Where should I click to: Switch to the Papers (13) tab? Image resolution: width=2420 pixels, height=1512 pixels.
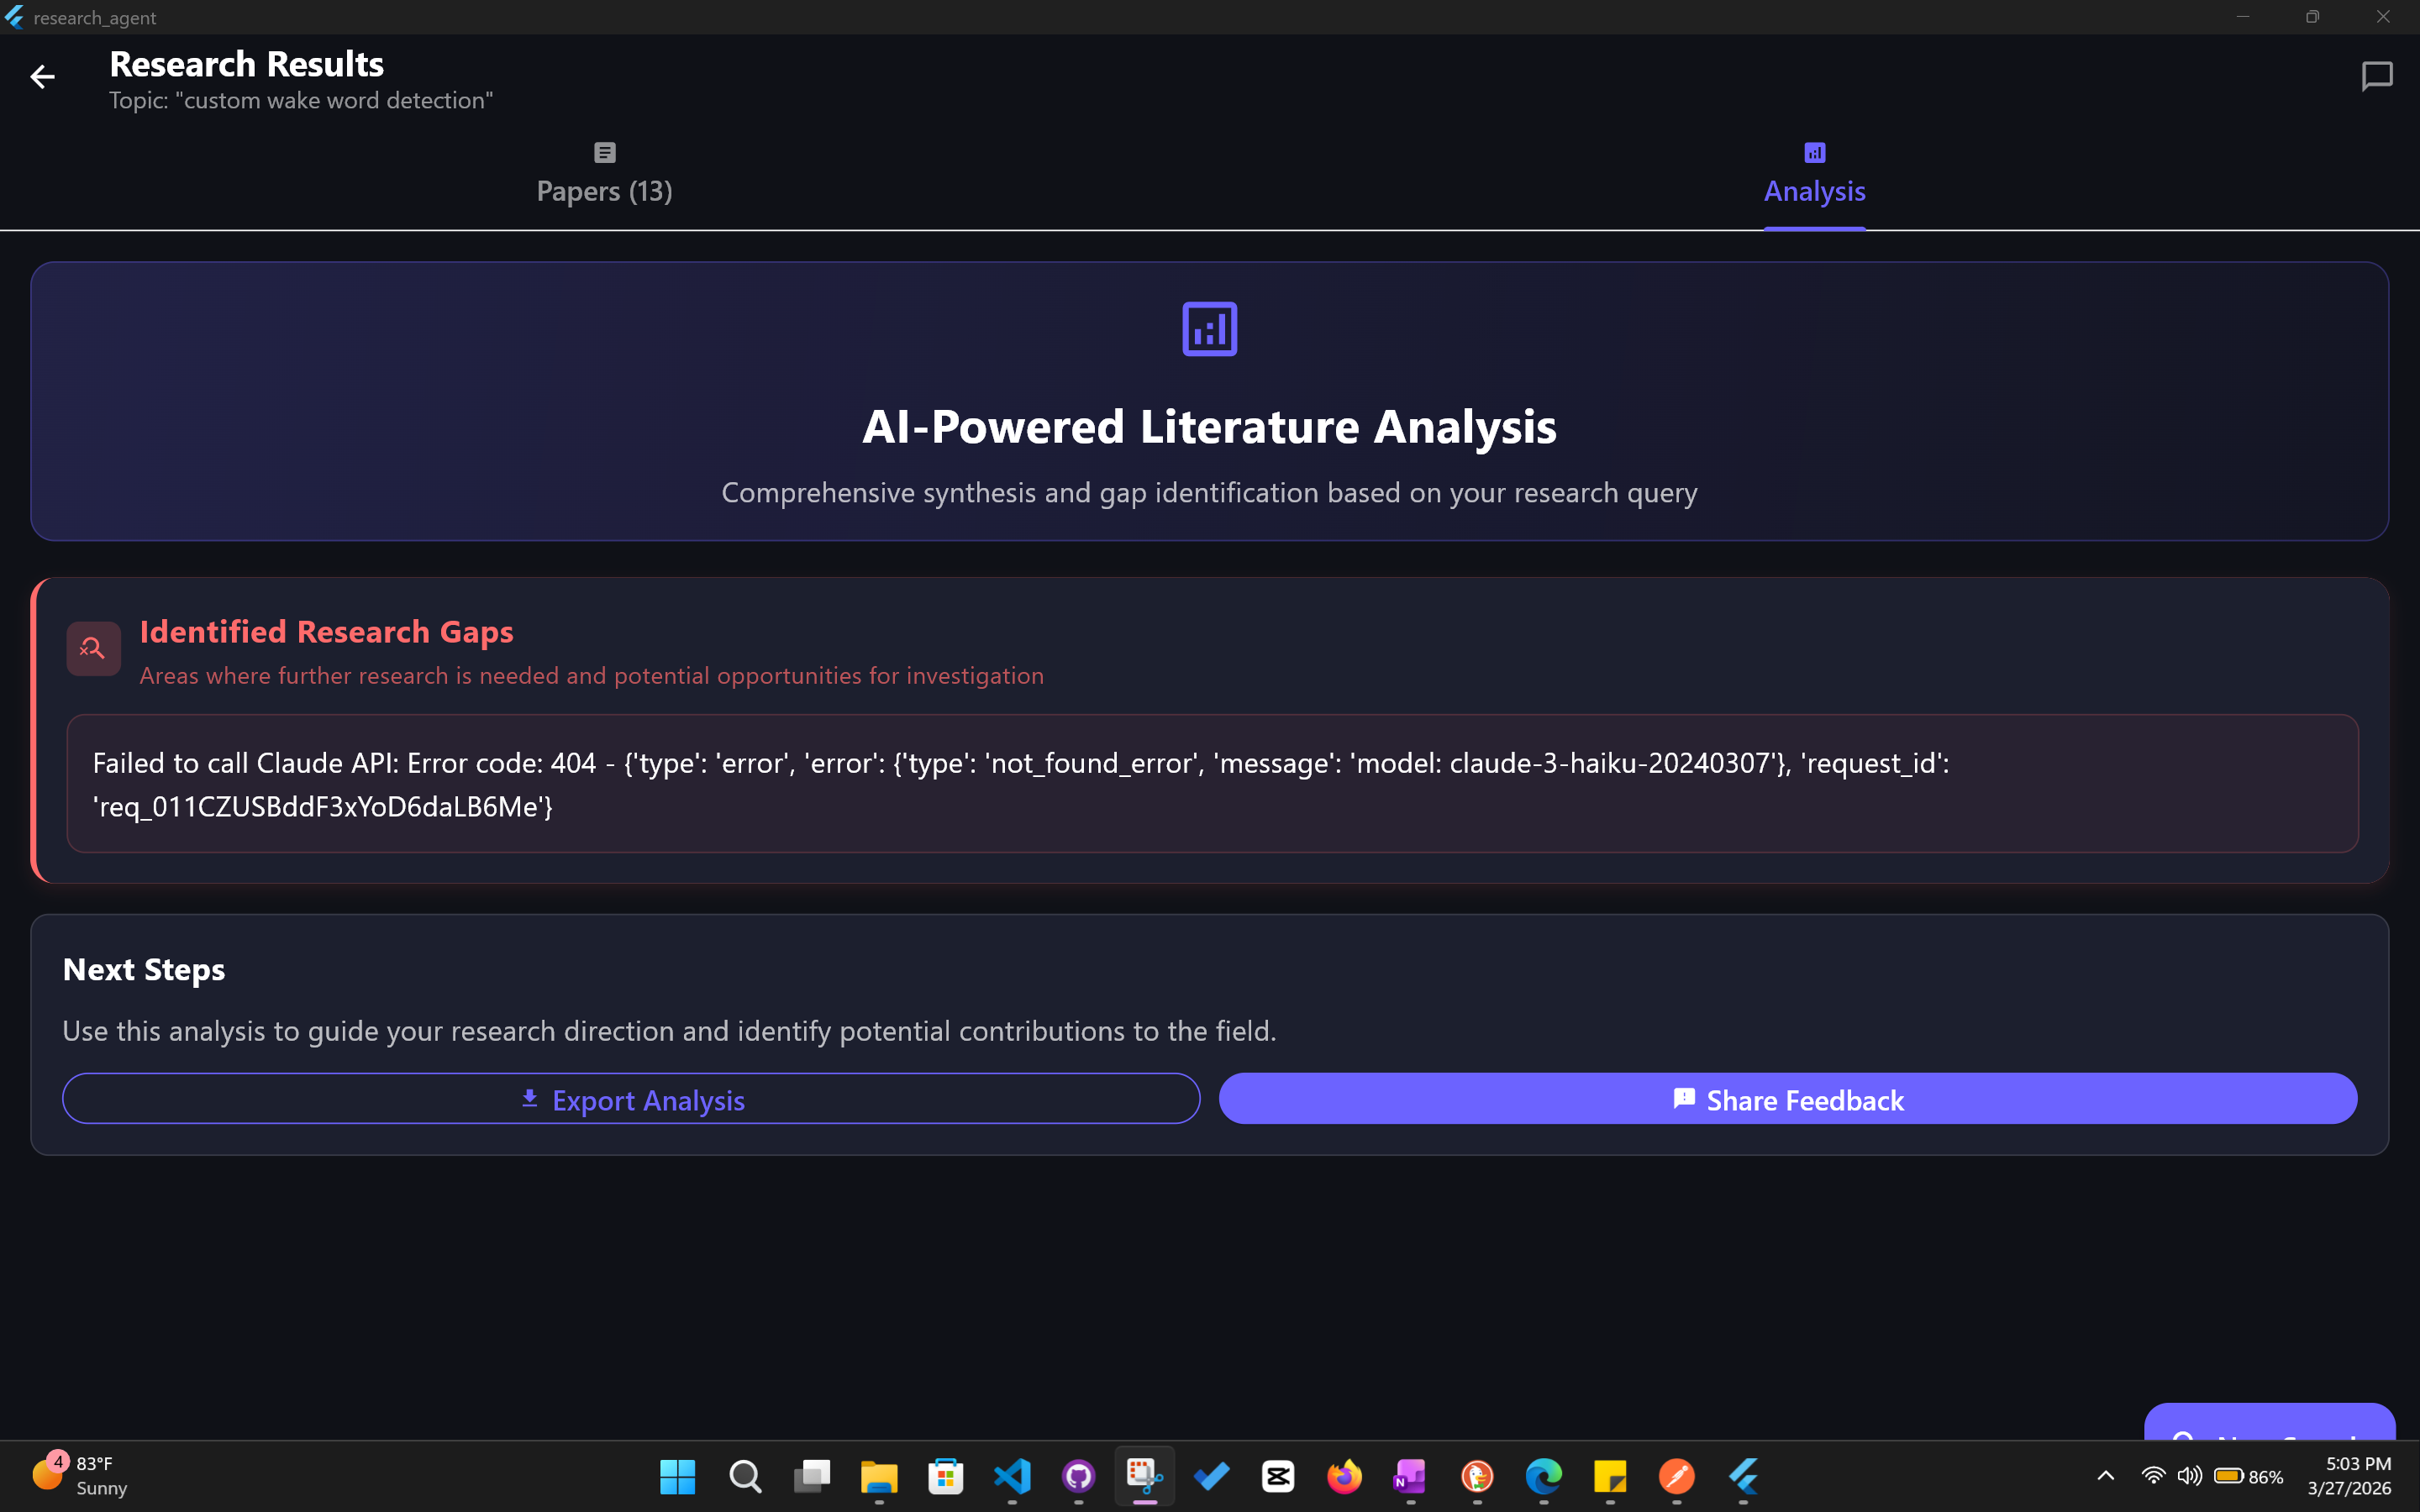click(x=604, y=174)
